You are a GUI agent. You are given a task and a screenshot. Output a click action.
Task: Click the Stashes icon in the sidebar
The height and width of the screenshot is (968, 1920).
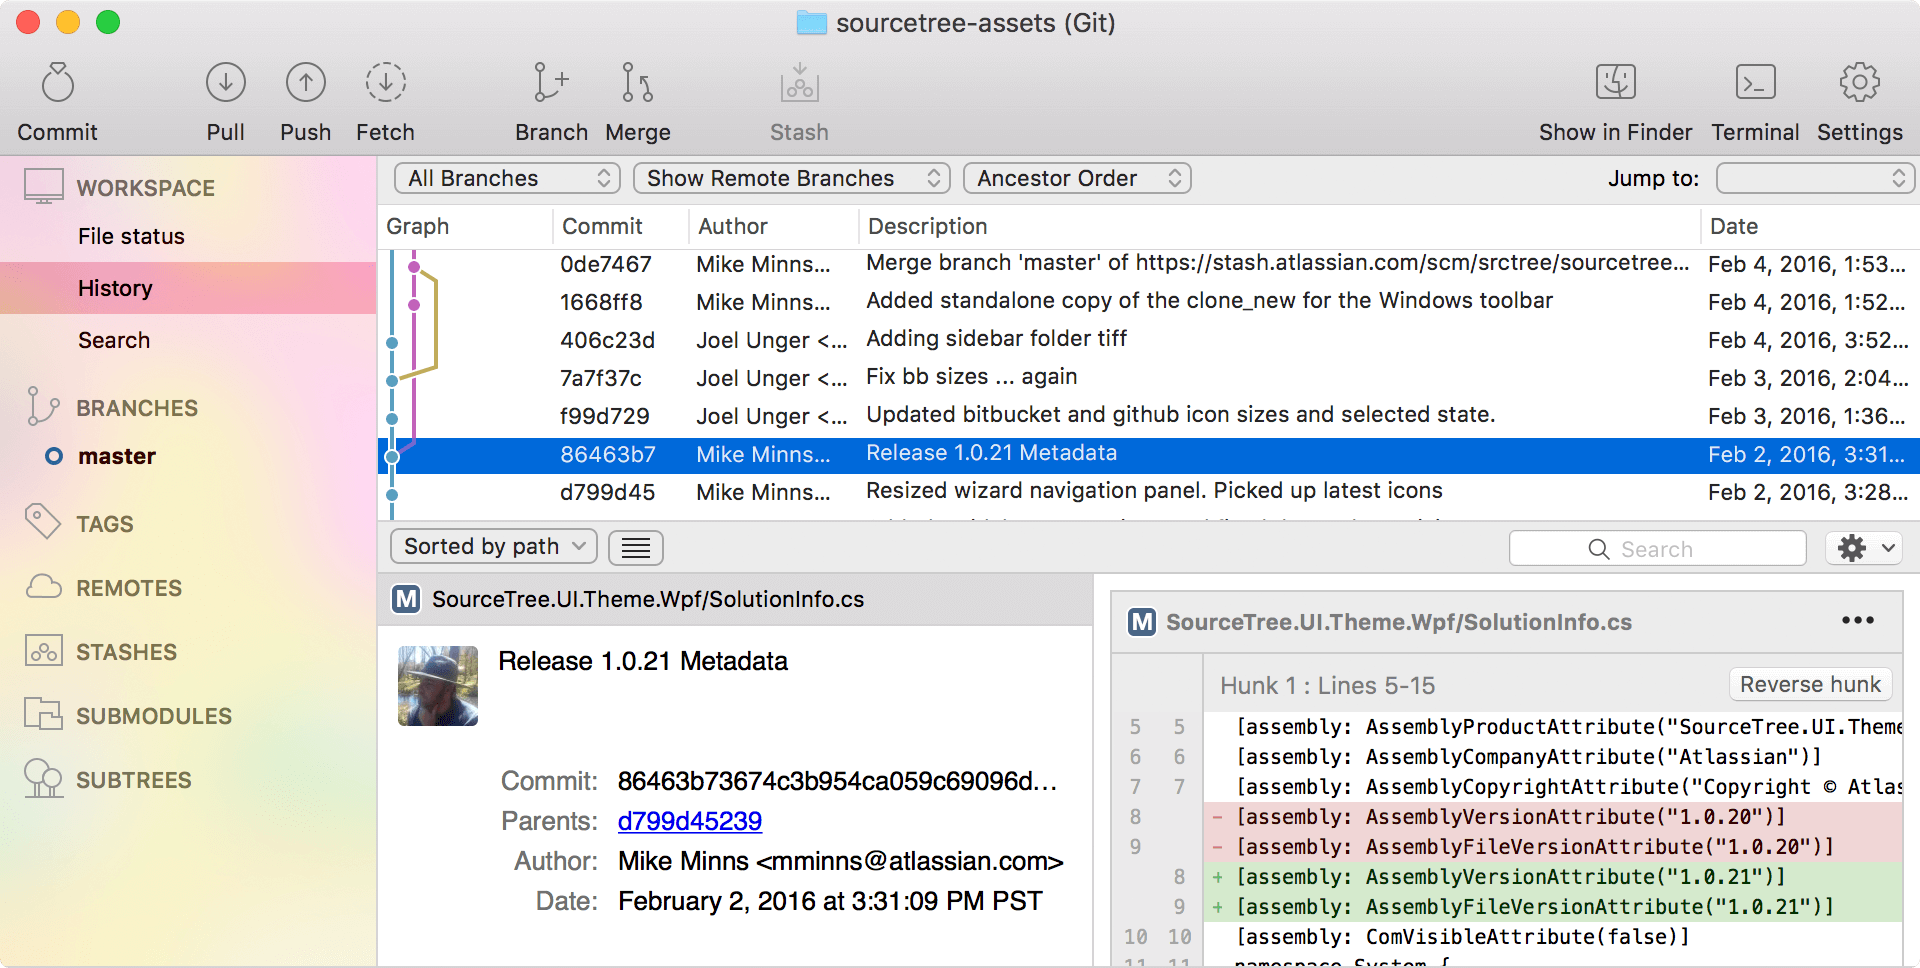(42, 651)
